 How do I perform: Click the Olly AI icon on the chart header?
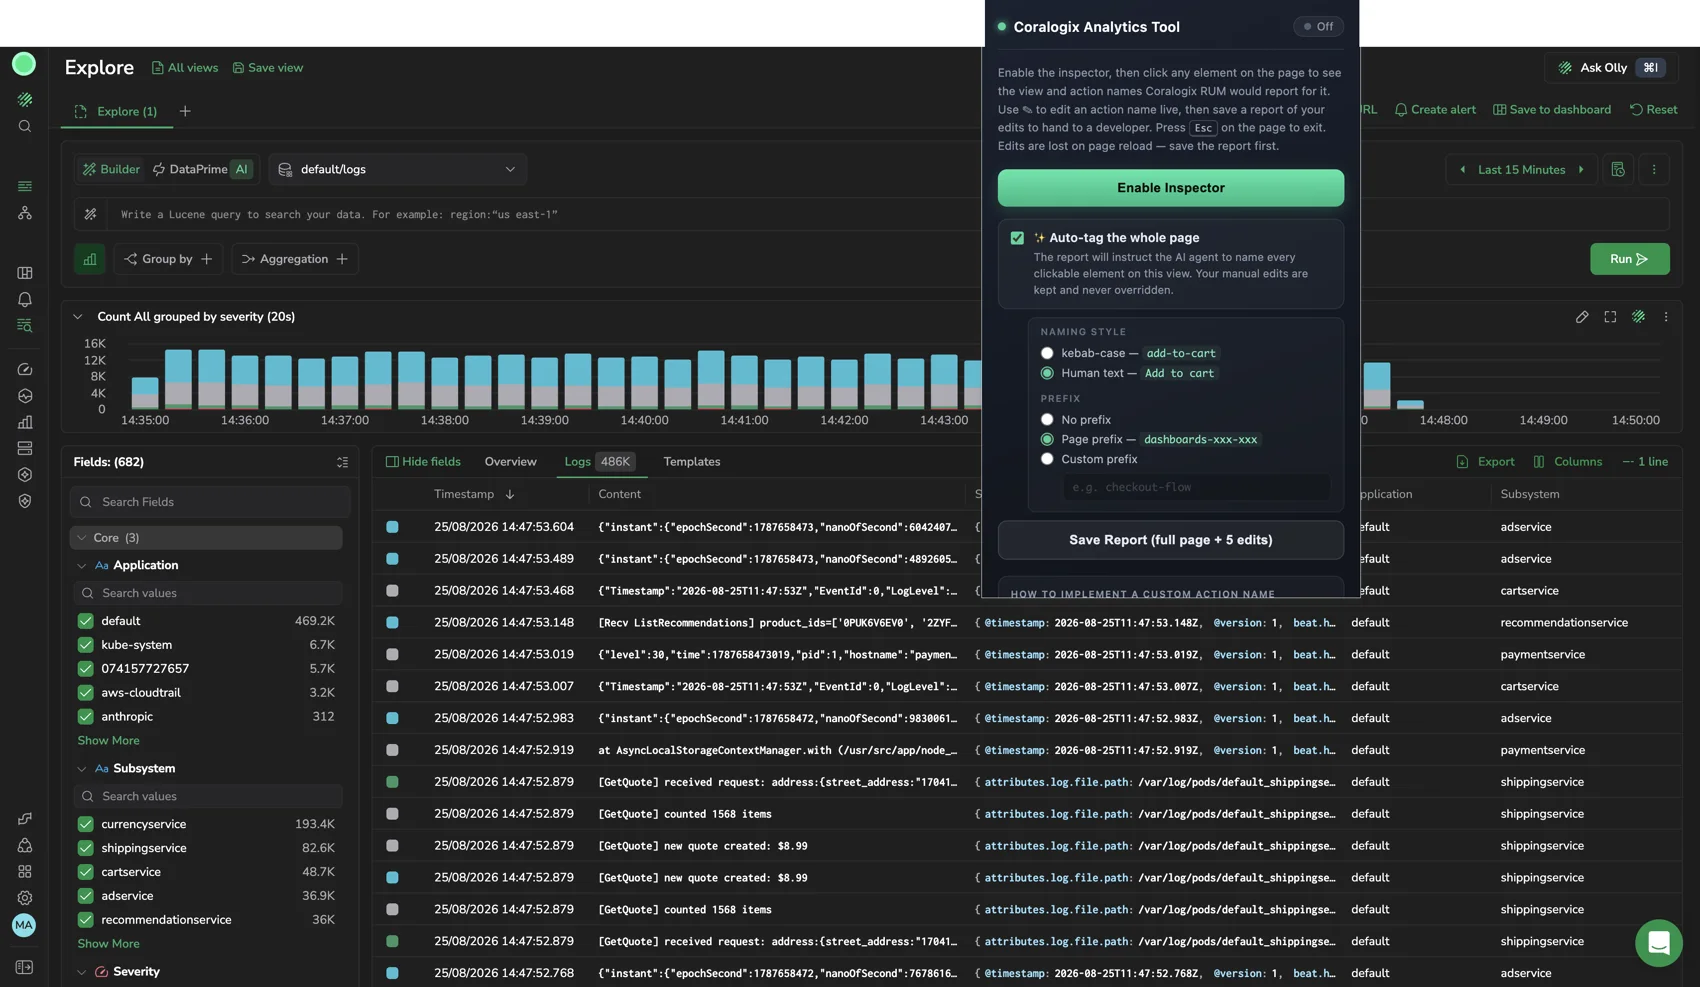(1638, 317)
